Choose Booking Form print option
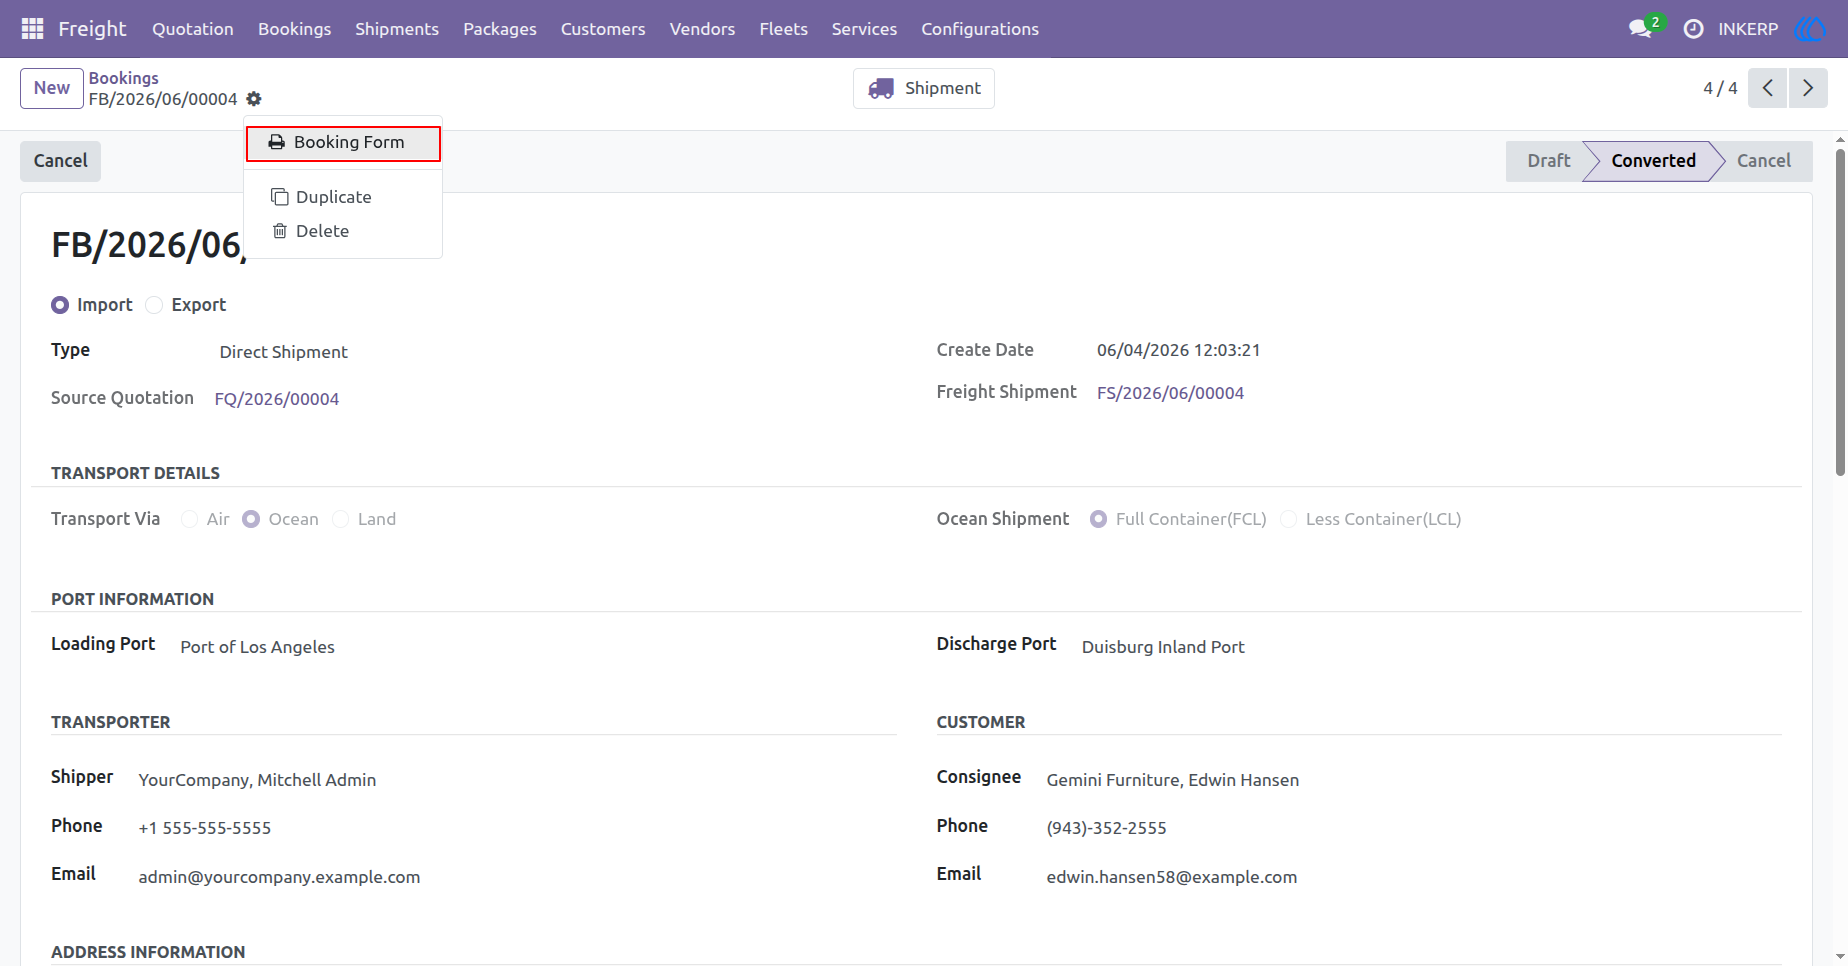This screenshot has height=966, width=1848. 343,143
